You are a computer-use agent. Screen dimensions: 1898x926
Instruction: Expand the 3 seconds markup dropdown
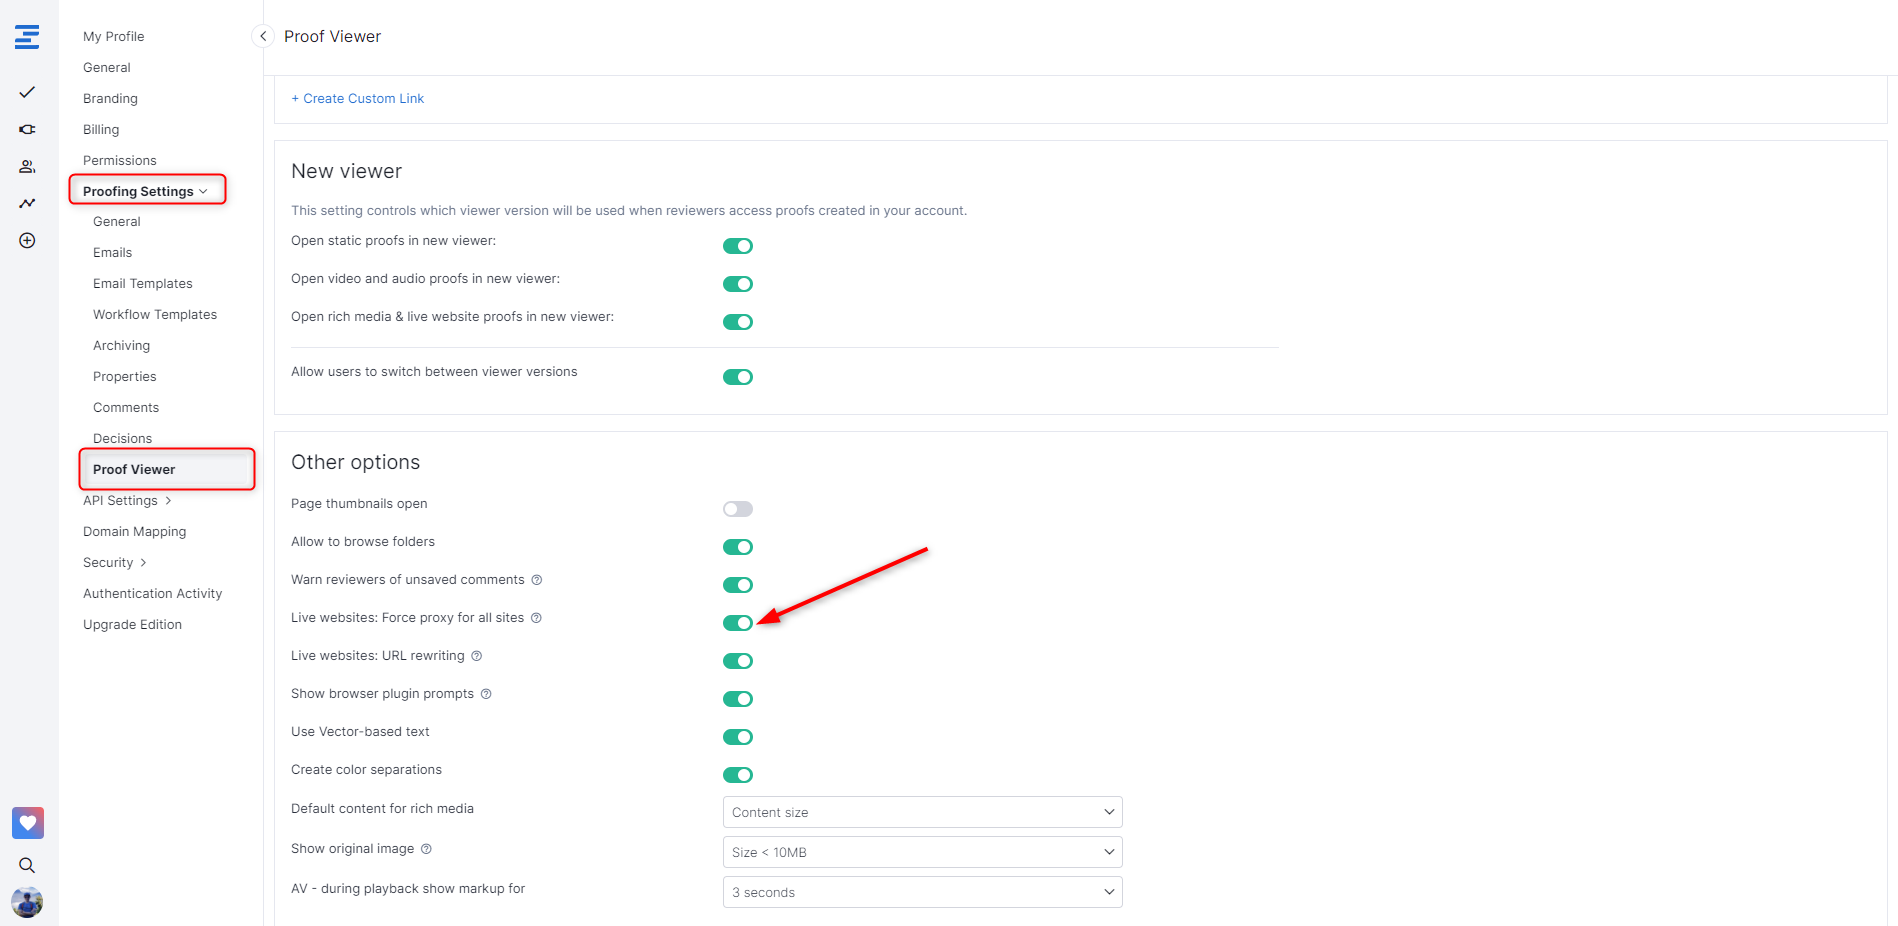(921, 892)
